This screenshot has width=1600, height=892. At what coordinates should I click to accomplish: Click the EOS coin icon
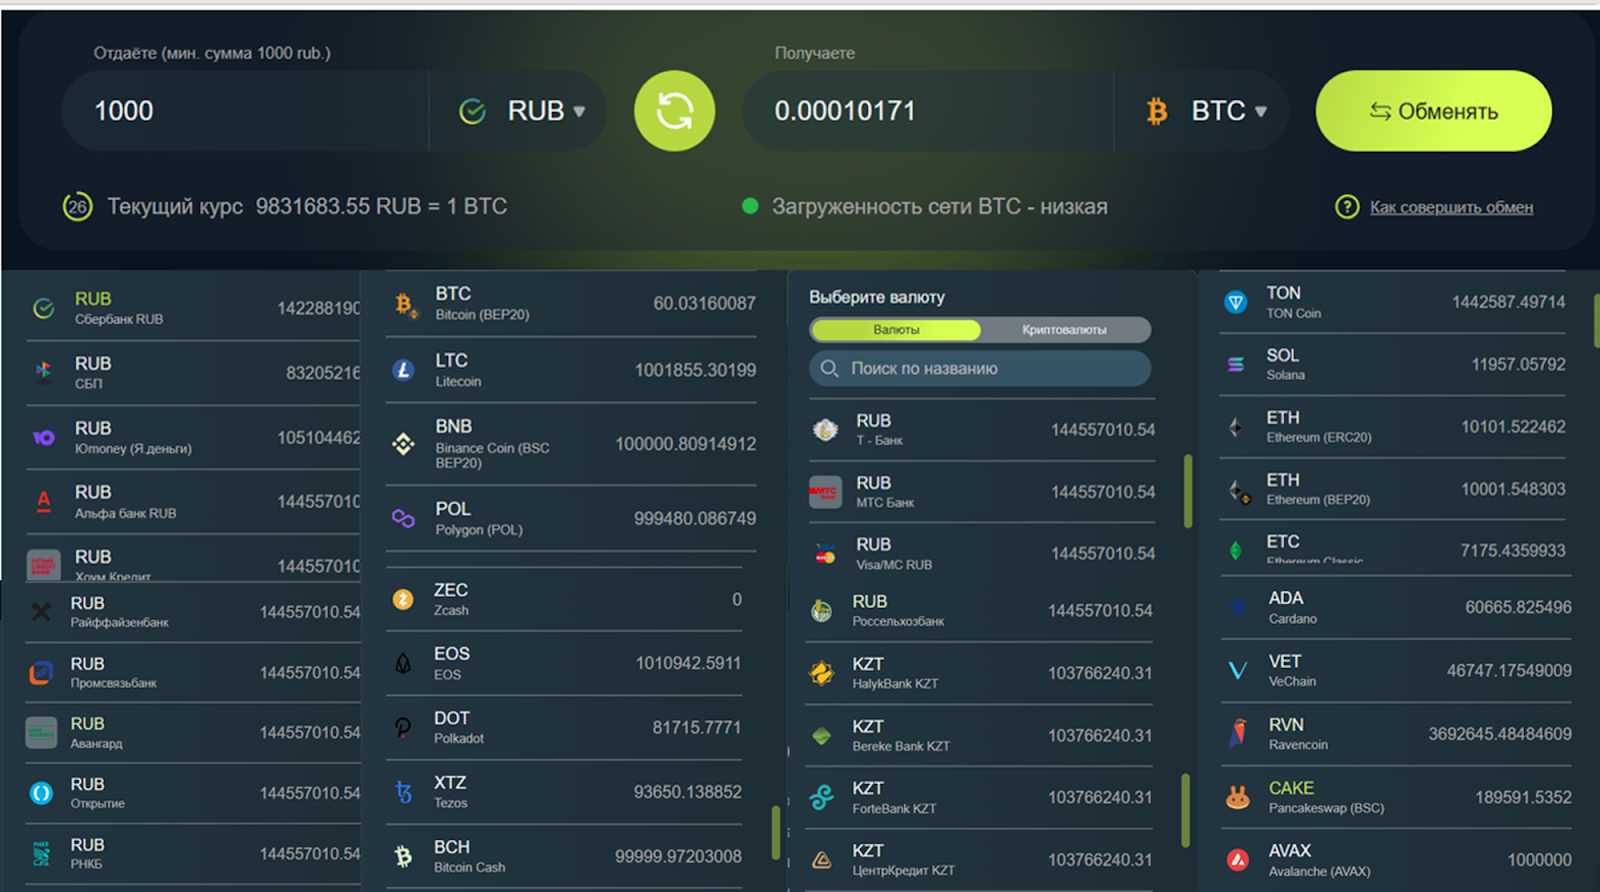(x=403, y=663)
